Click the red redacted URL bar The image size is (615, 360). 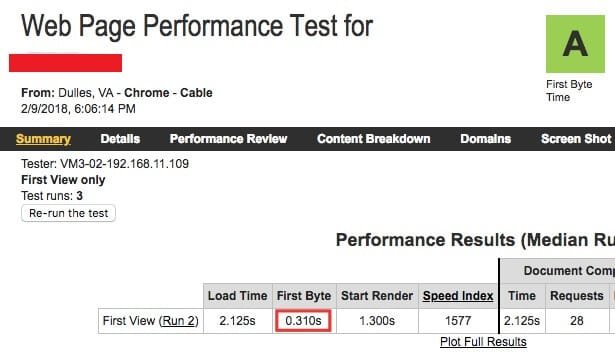click(x=66, y=63)
